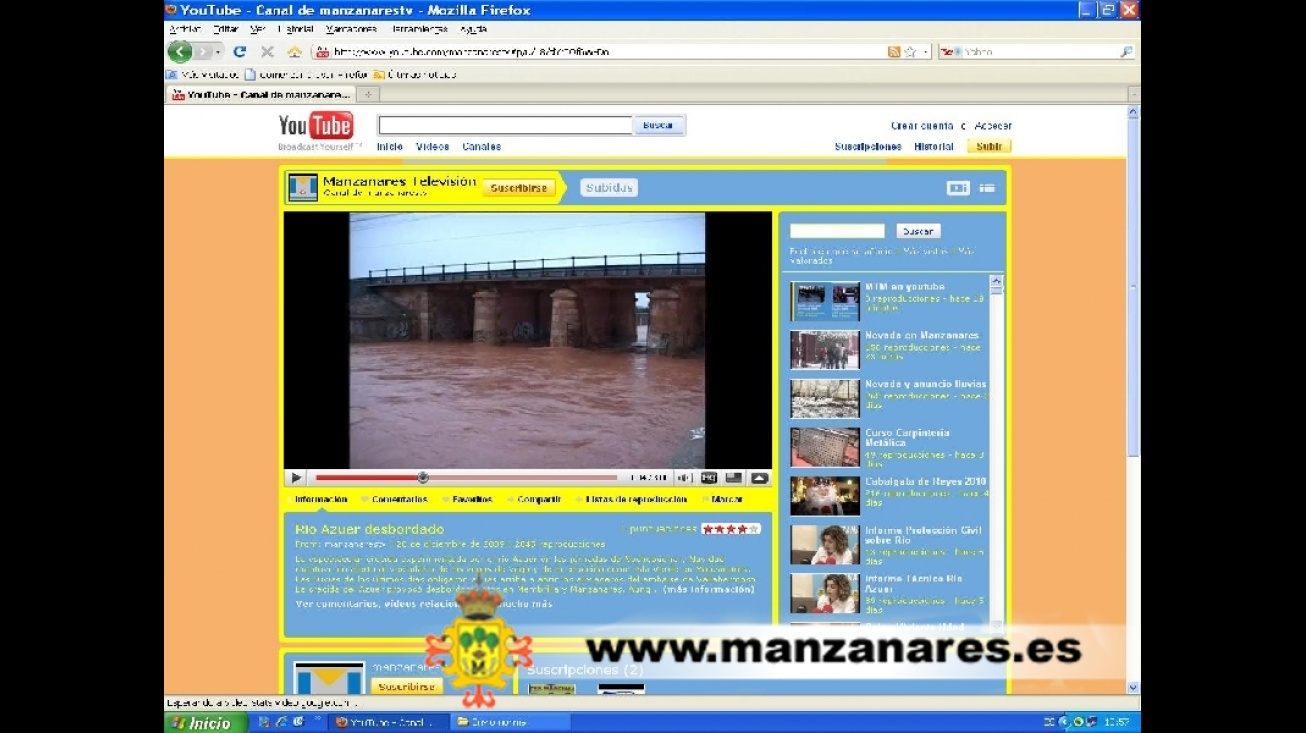The height and width of the screenshot is (733, 1306).
Task: Expand Listas de reproducción section
Action: (636, 500)
